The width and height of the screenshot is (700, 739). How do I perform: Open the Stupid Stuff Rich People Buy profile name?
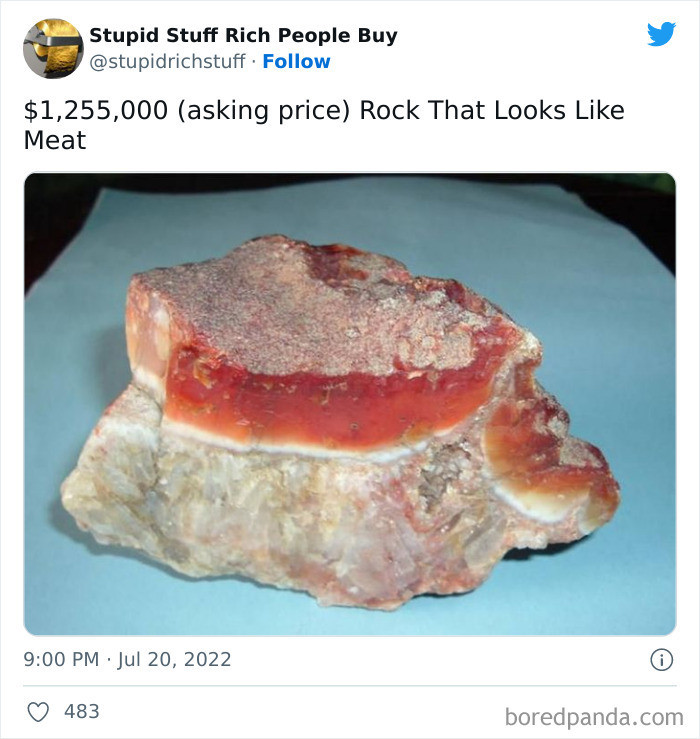coord(243,35)
